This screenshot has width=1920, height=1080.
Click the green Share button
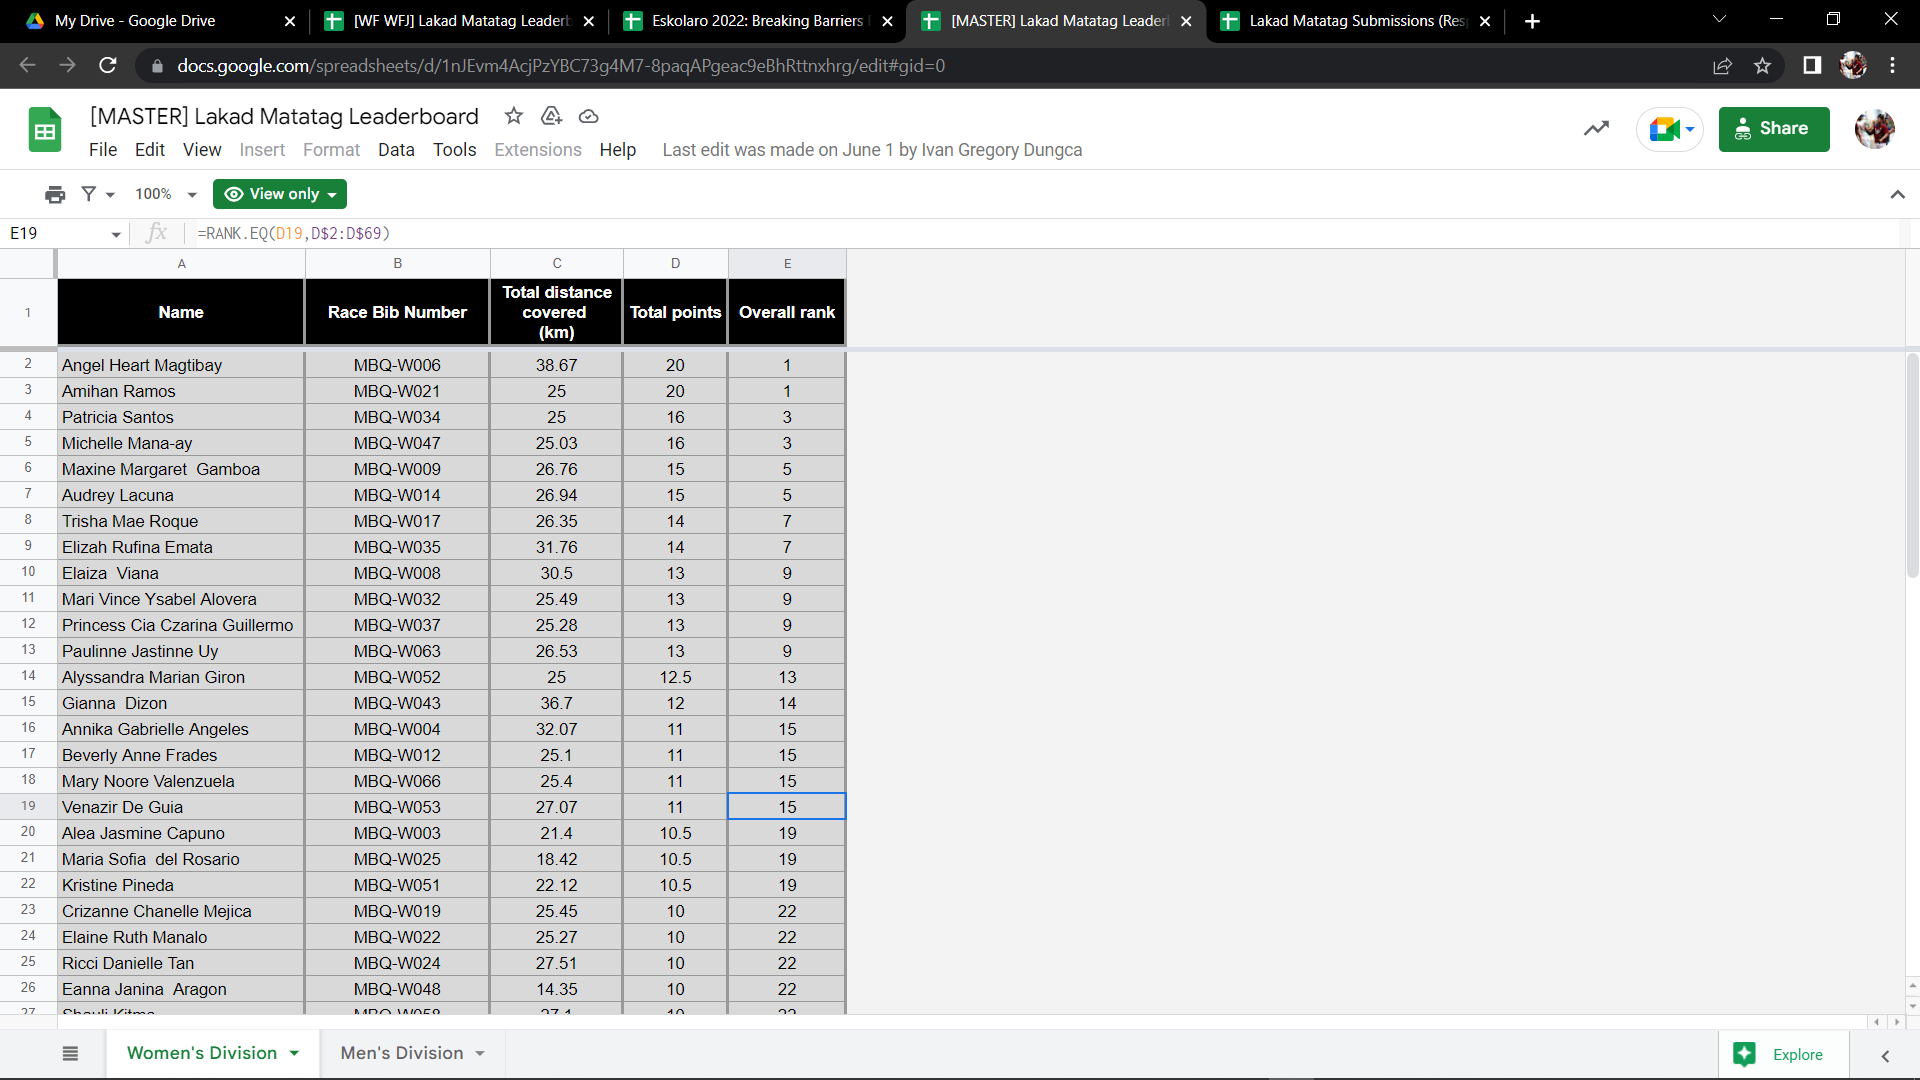pyautogui.click(x=1773, y=129)
